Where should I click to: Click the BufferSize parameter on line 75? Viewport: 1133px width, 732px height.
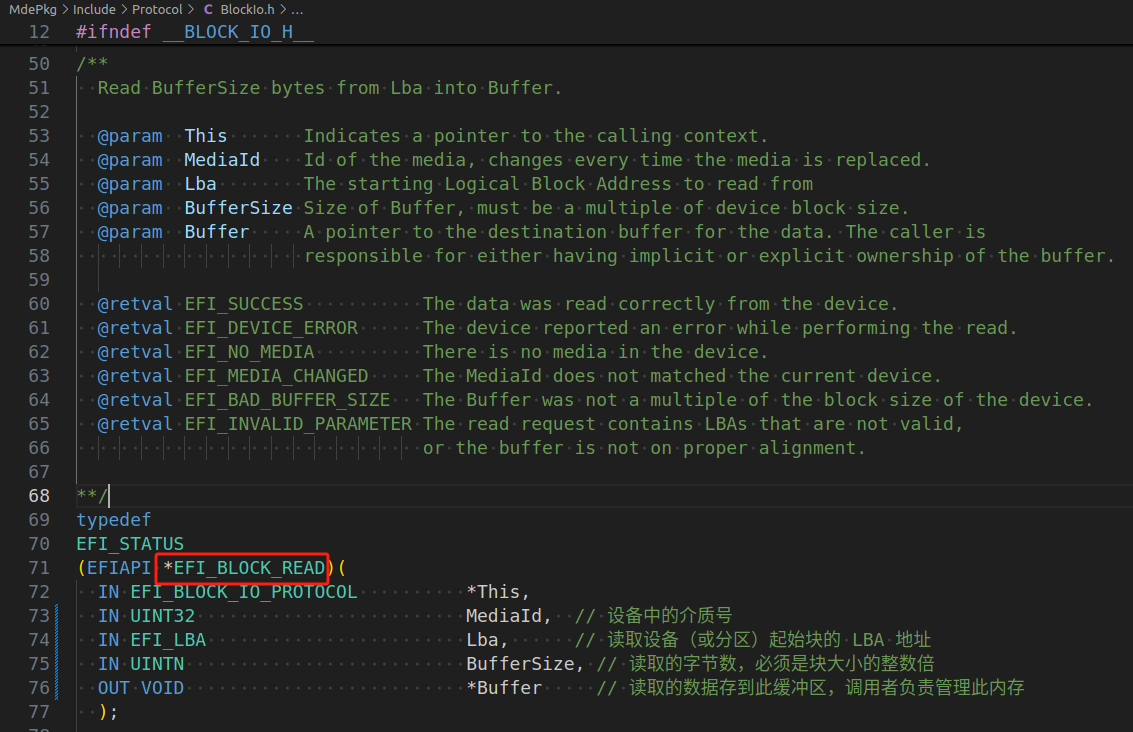point(520,663)
